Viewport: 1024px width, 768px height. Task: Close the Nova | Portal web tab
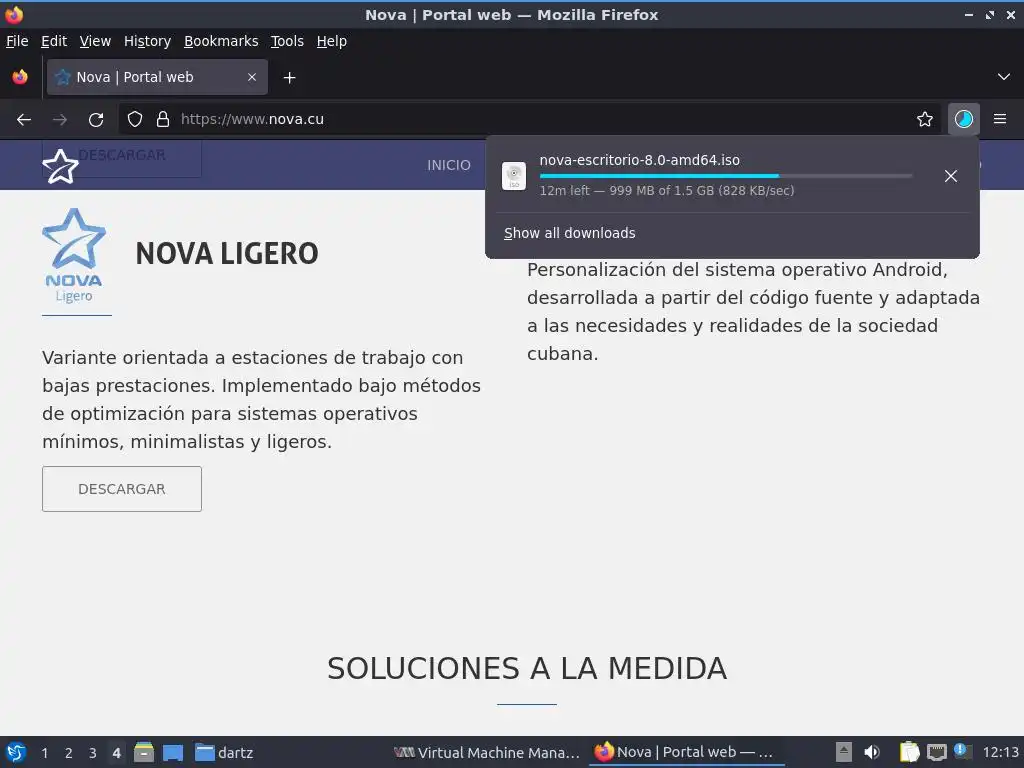[x=252, y=77]
